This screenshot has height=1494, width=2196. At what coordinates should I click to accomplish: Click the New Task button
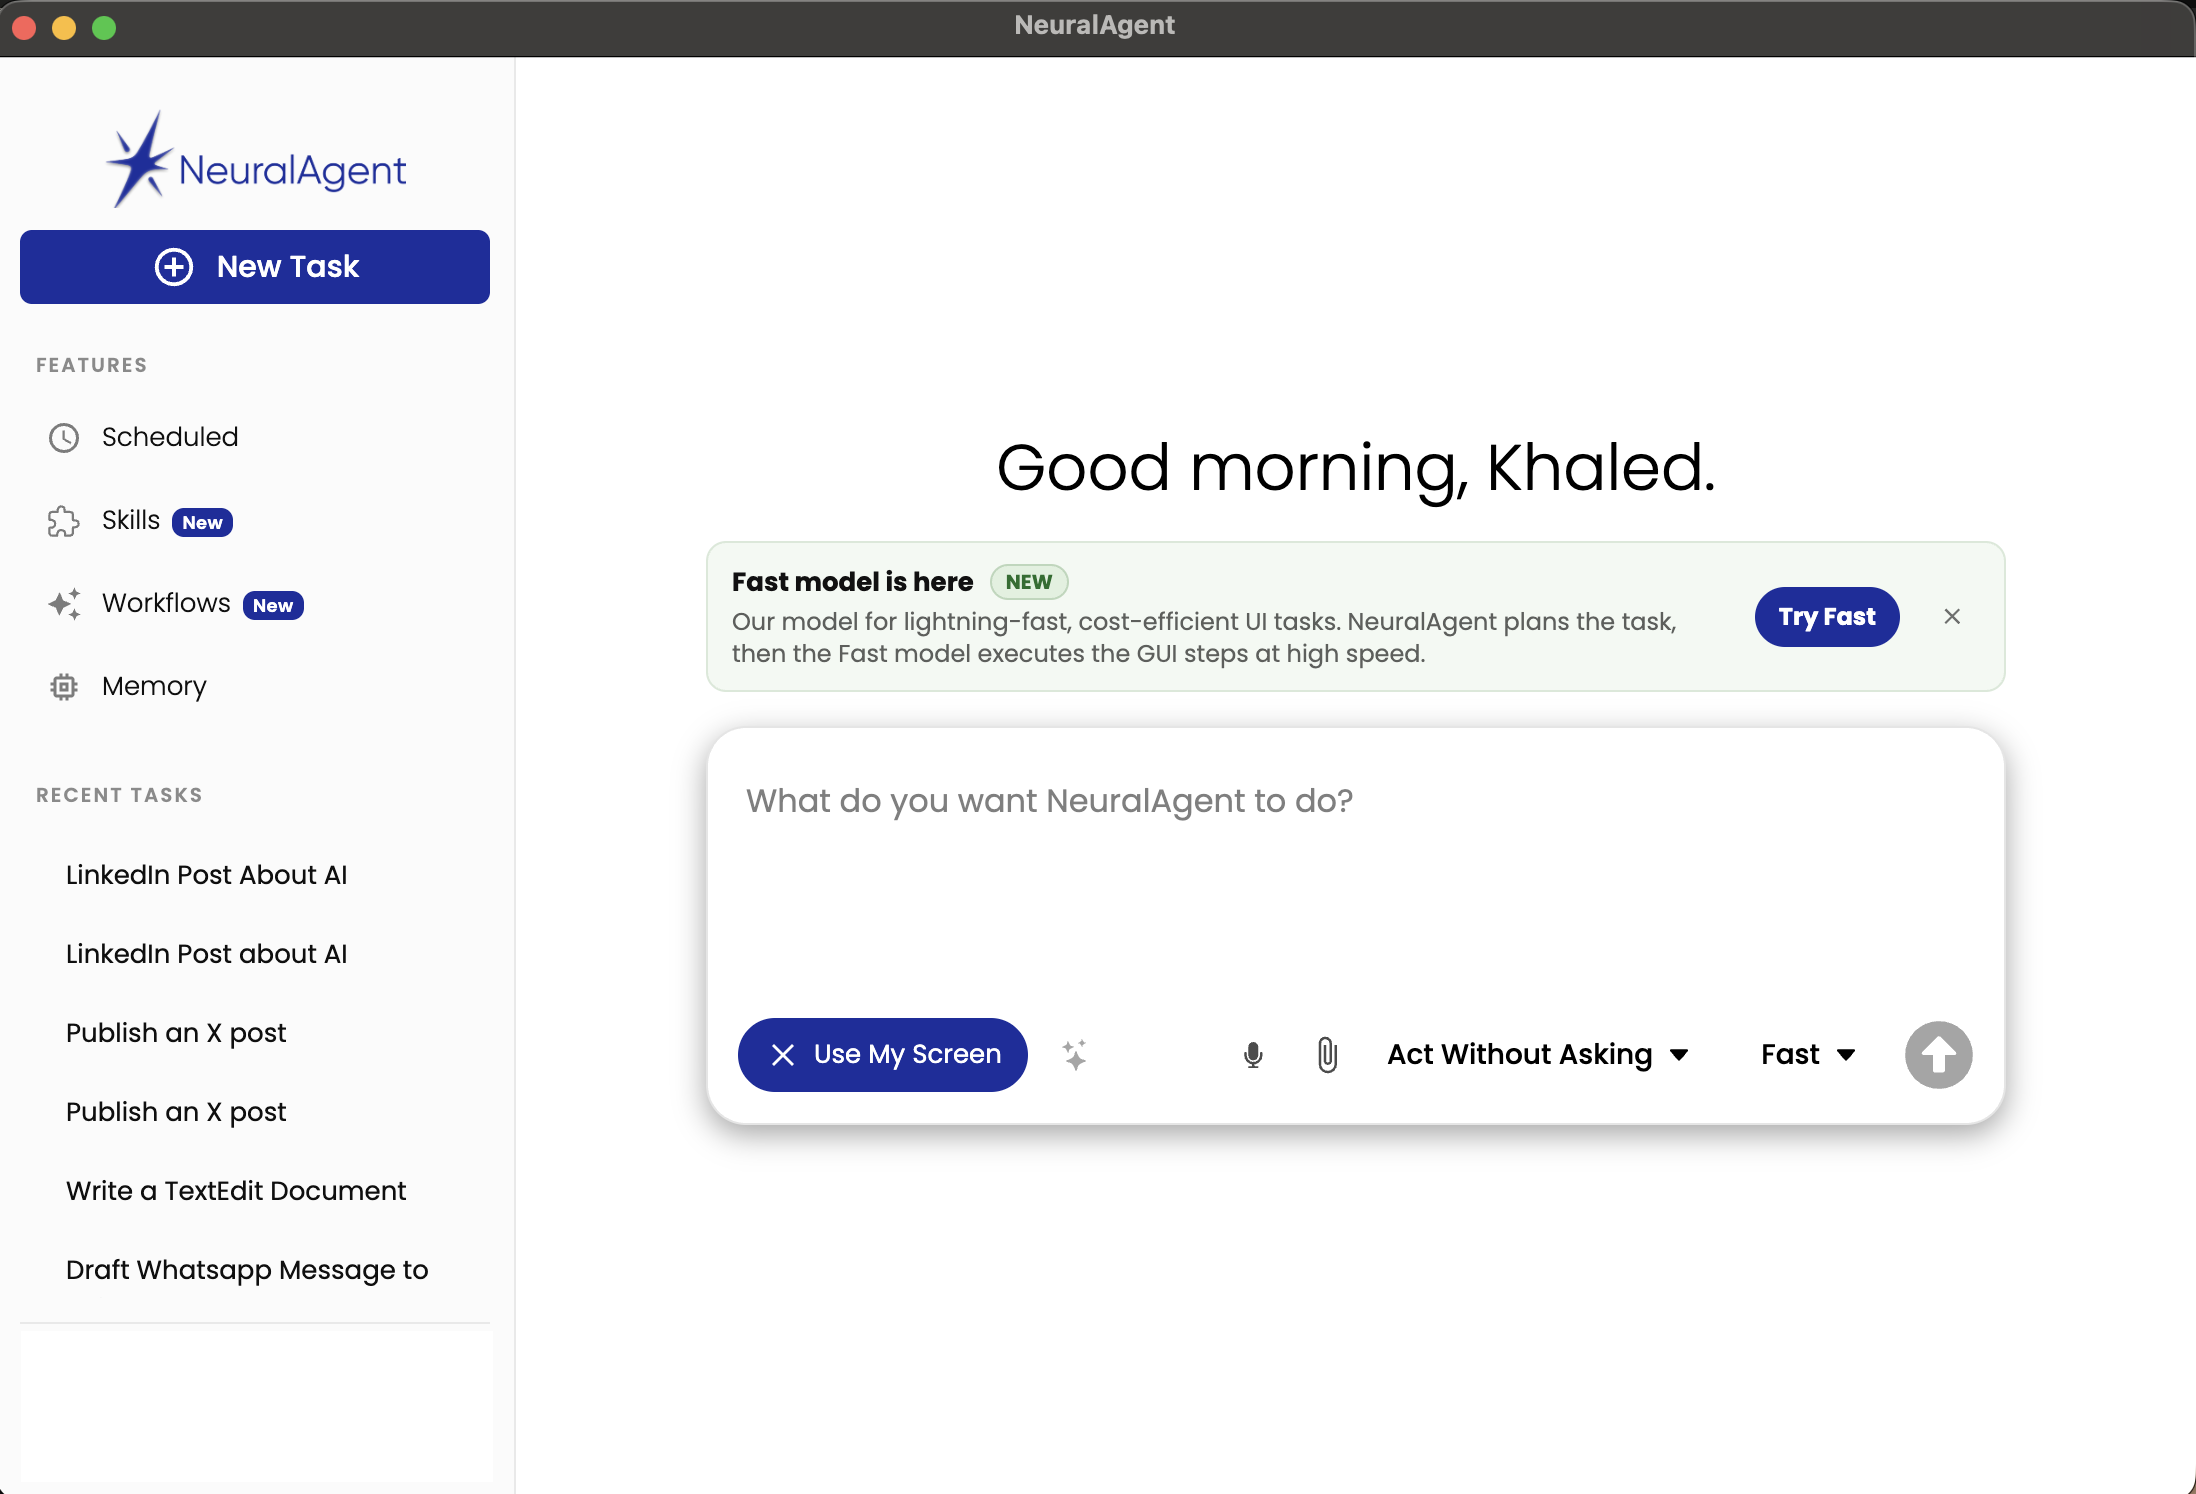(x=255, y=267)
